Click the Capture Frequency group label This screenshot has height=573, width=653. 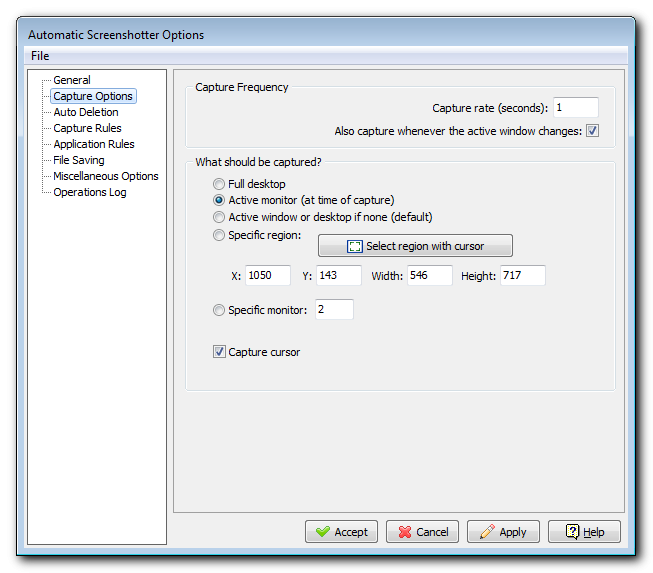pos(242,87)
